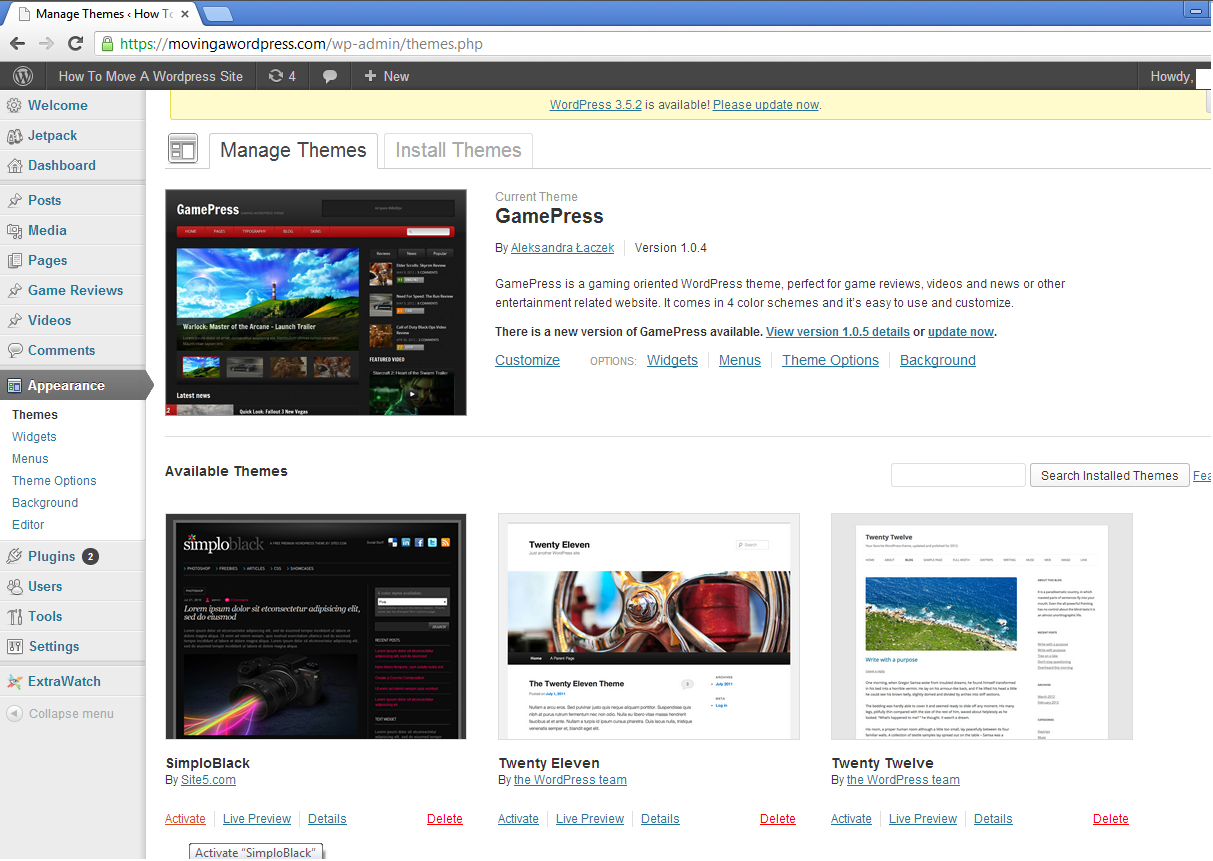This screenshot has height=861, width=1213.
Task: Switch to the Manage Themes tab
Action: point(293,150)
